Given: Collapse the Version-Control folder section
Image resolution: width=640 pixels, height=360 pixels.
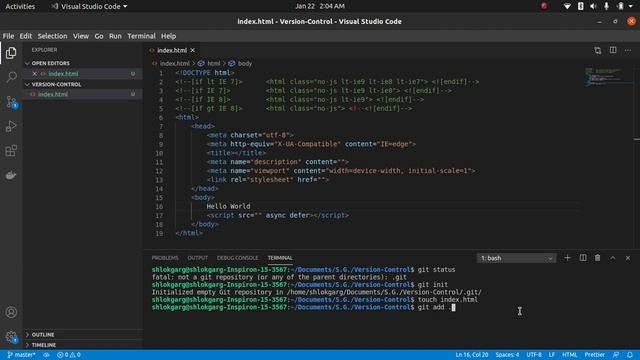Looking at the screenshot, I should (56, 84).
